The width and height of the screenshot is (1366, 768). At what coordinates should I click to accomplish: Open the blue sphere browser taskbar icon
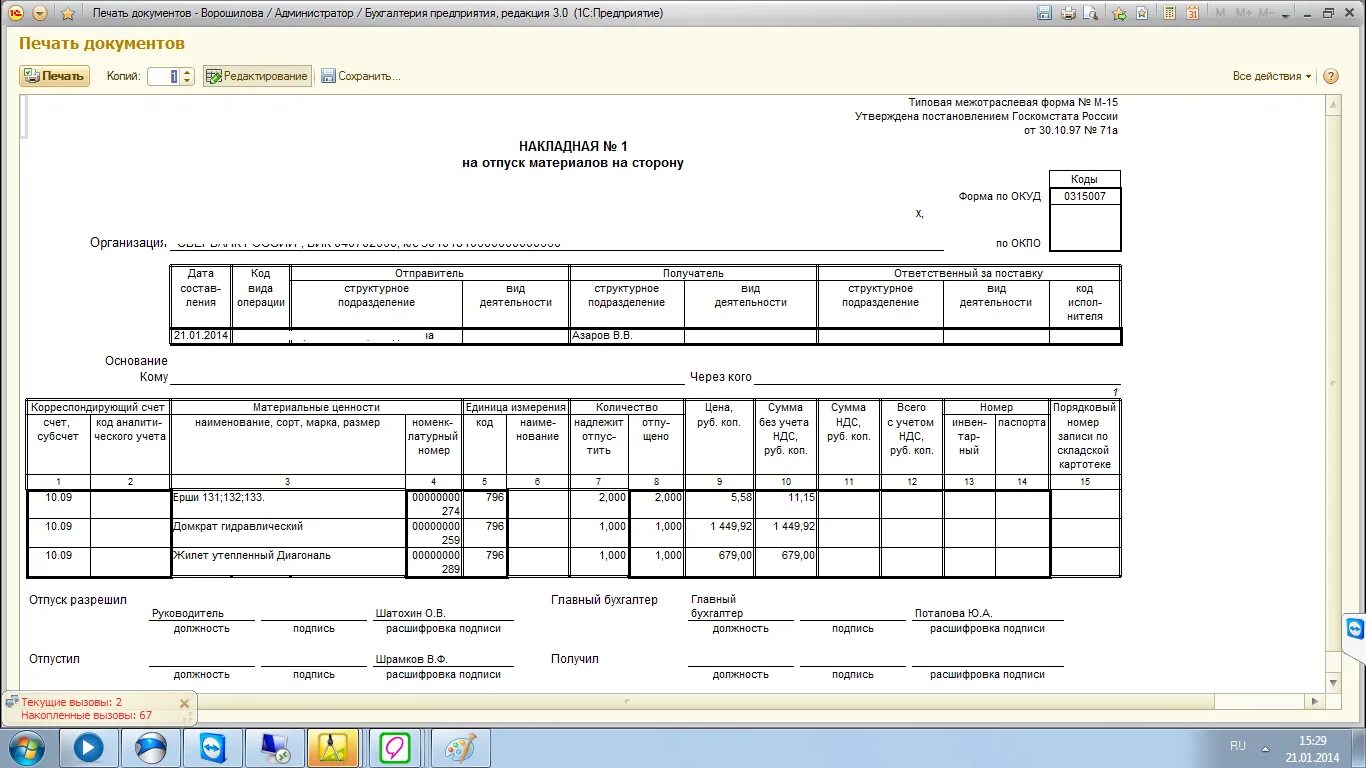point(151,748)
